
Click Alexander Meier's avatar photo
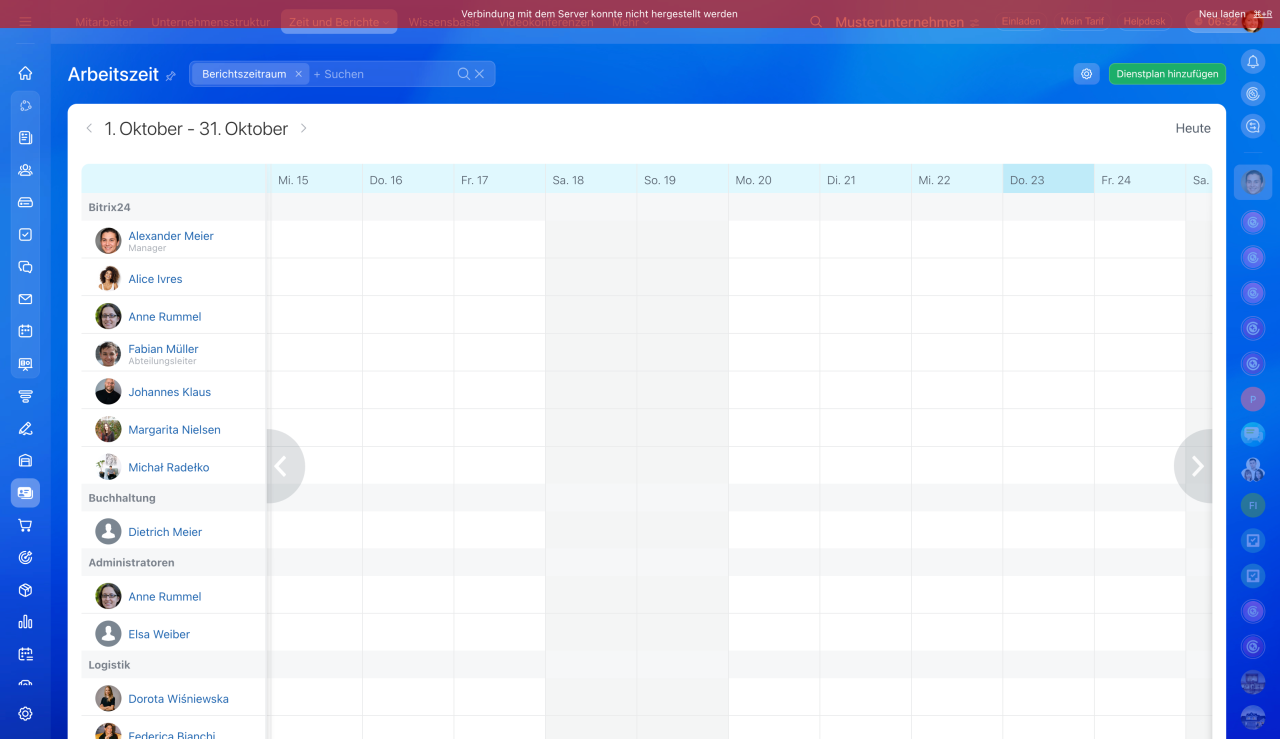pyautogui.click(x=108, y=241)
